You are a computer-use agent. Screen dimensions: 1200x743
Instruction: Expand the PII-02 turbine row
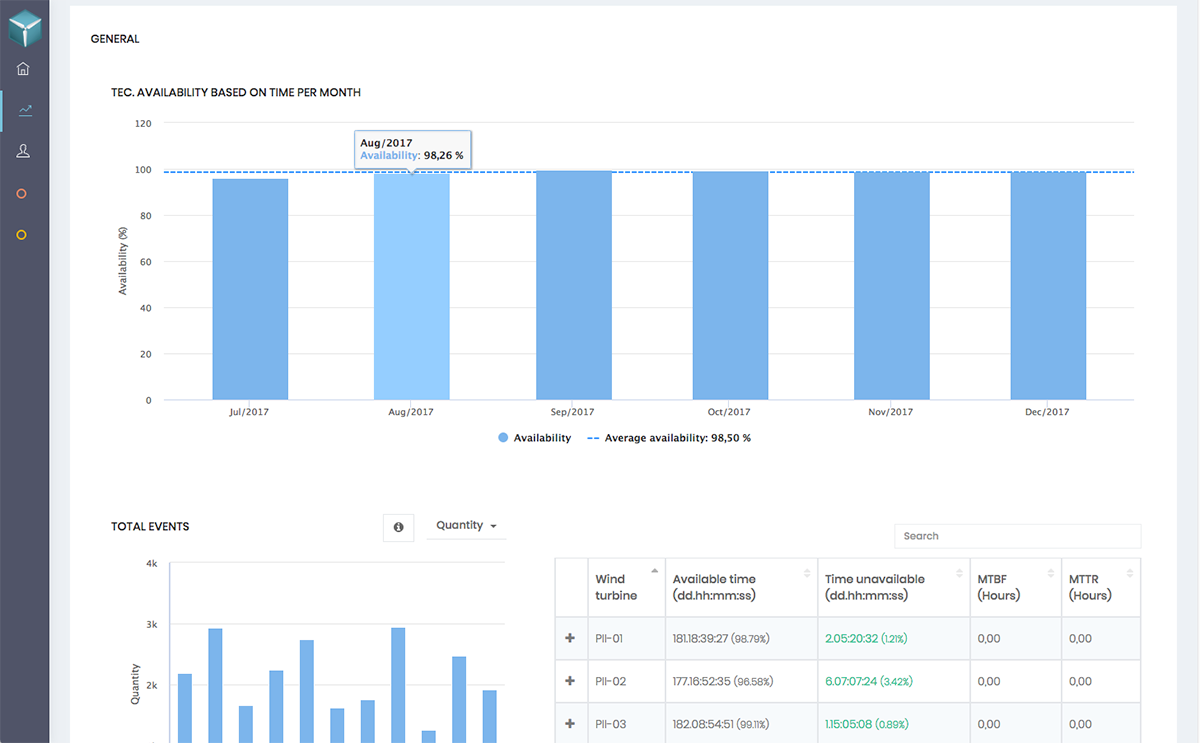[570, 681]
